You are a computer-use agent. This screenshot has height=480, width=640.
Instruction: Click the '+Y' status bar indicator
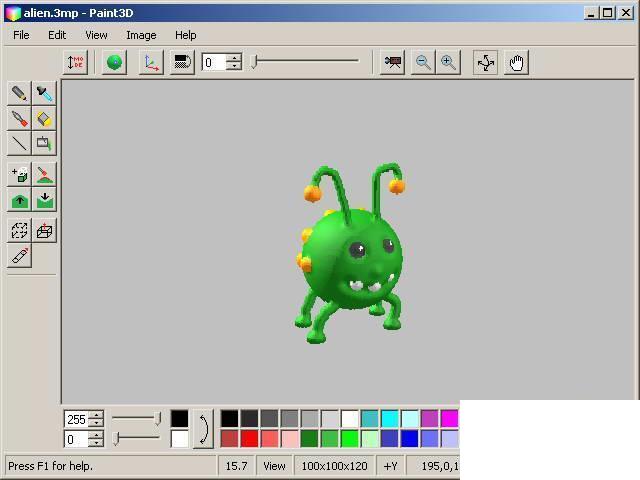[x=390, y=466]
